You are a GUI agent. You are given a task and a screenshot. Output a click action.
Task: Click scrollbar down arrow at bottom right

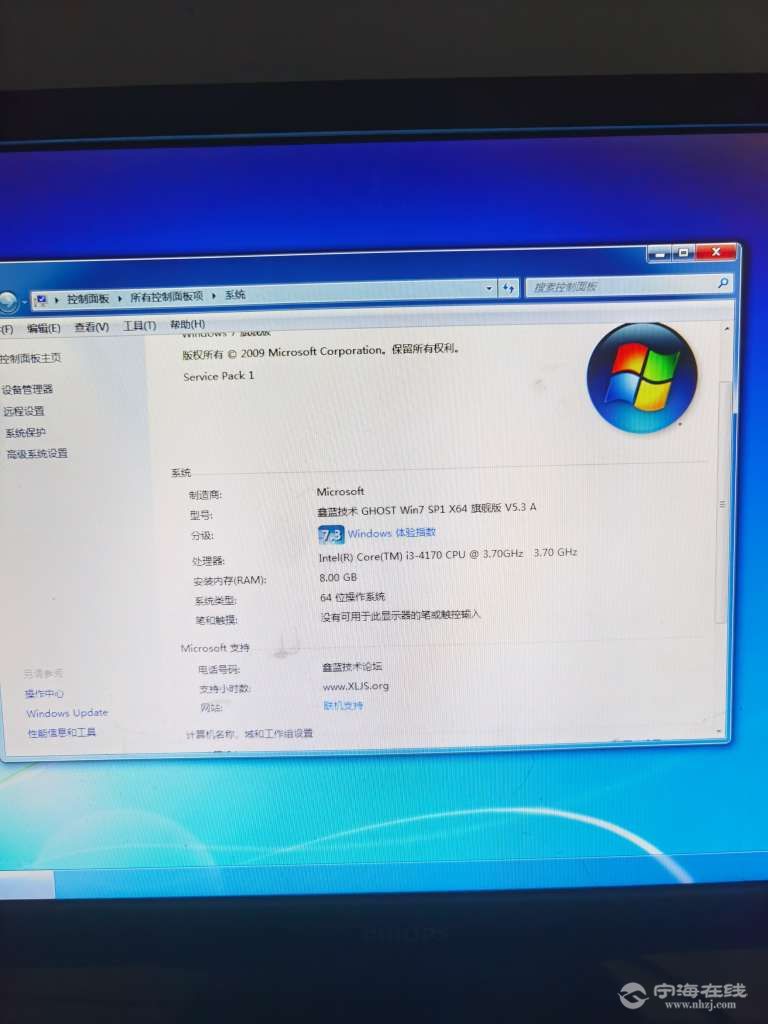720,731
